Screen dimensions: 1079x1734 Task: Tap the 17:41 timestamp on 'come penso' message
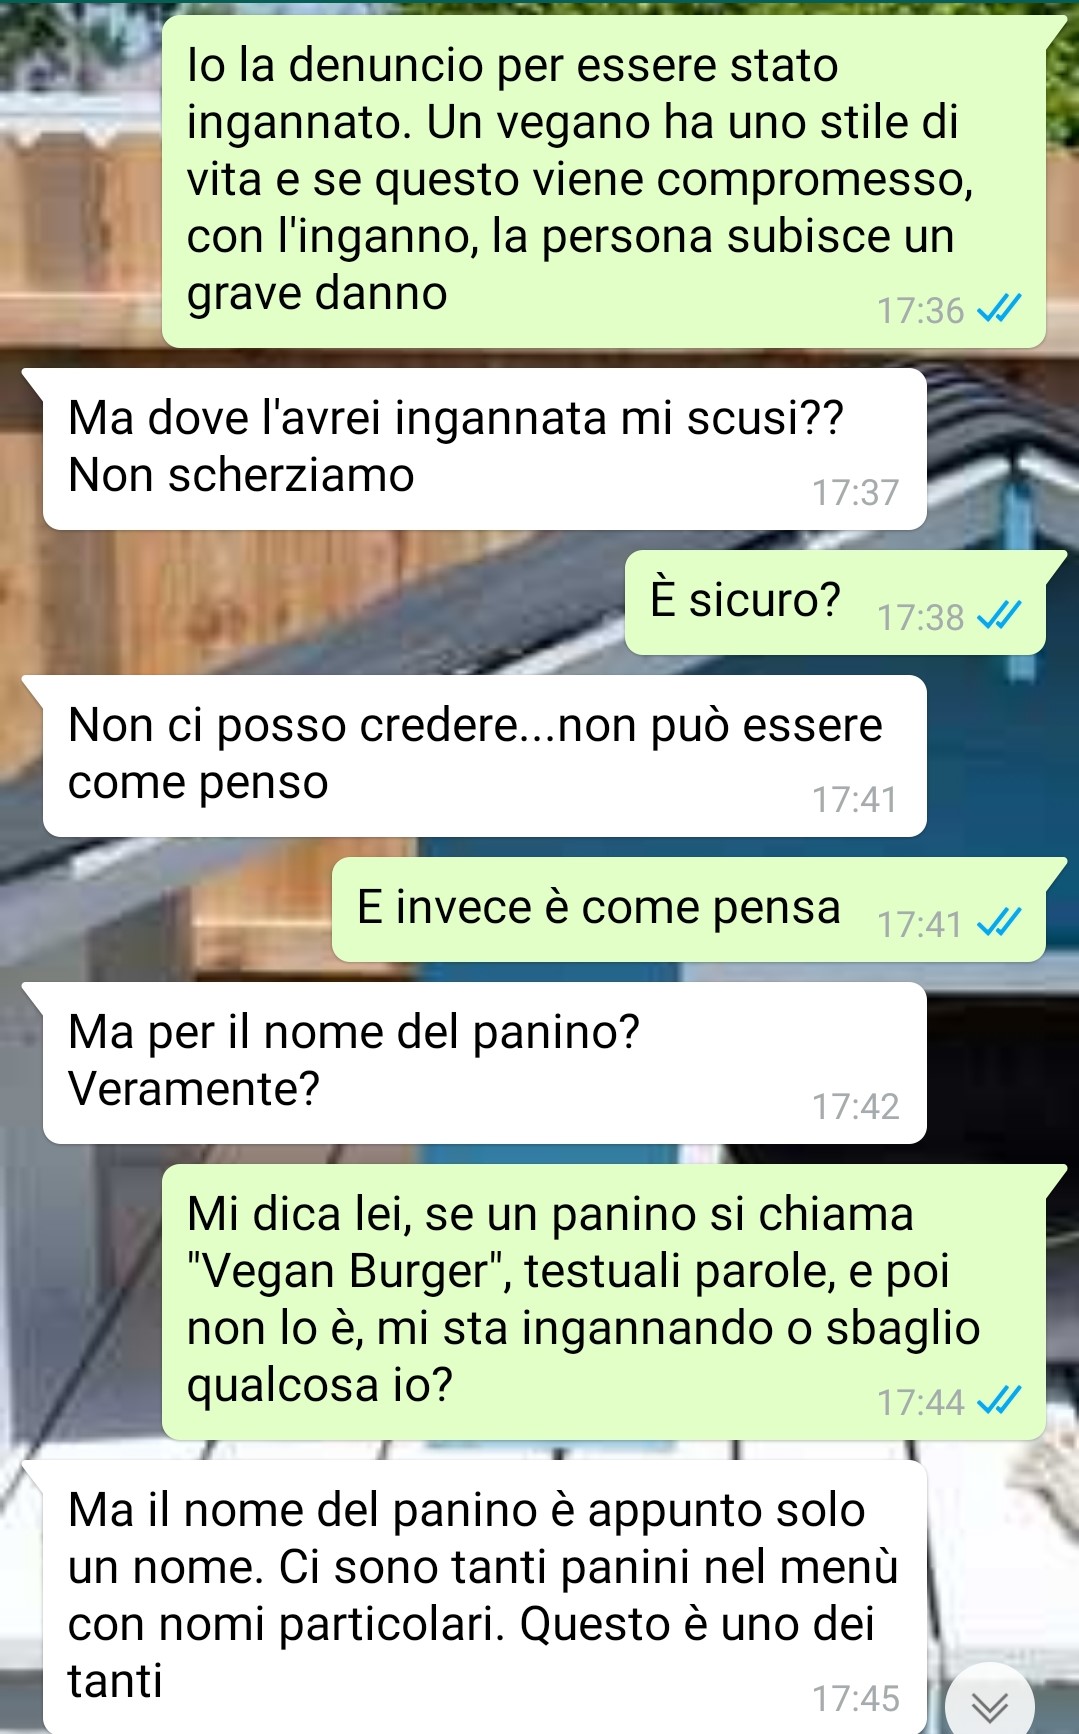pyautogui.click(x=855, y=800)
